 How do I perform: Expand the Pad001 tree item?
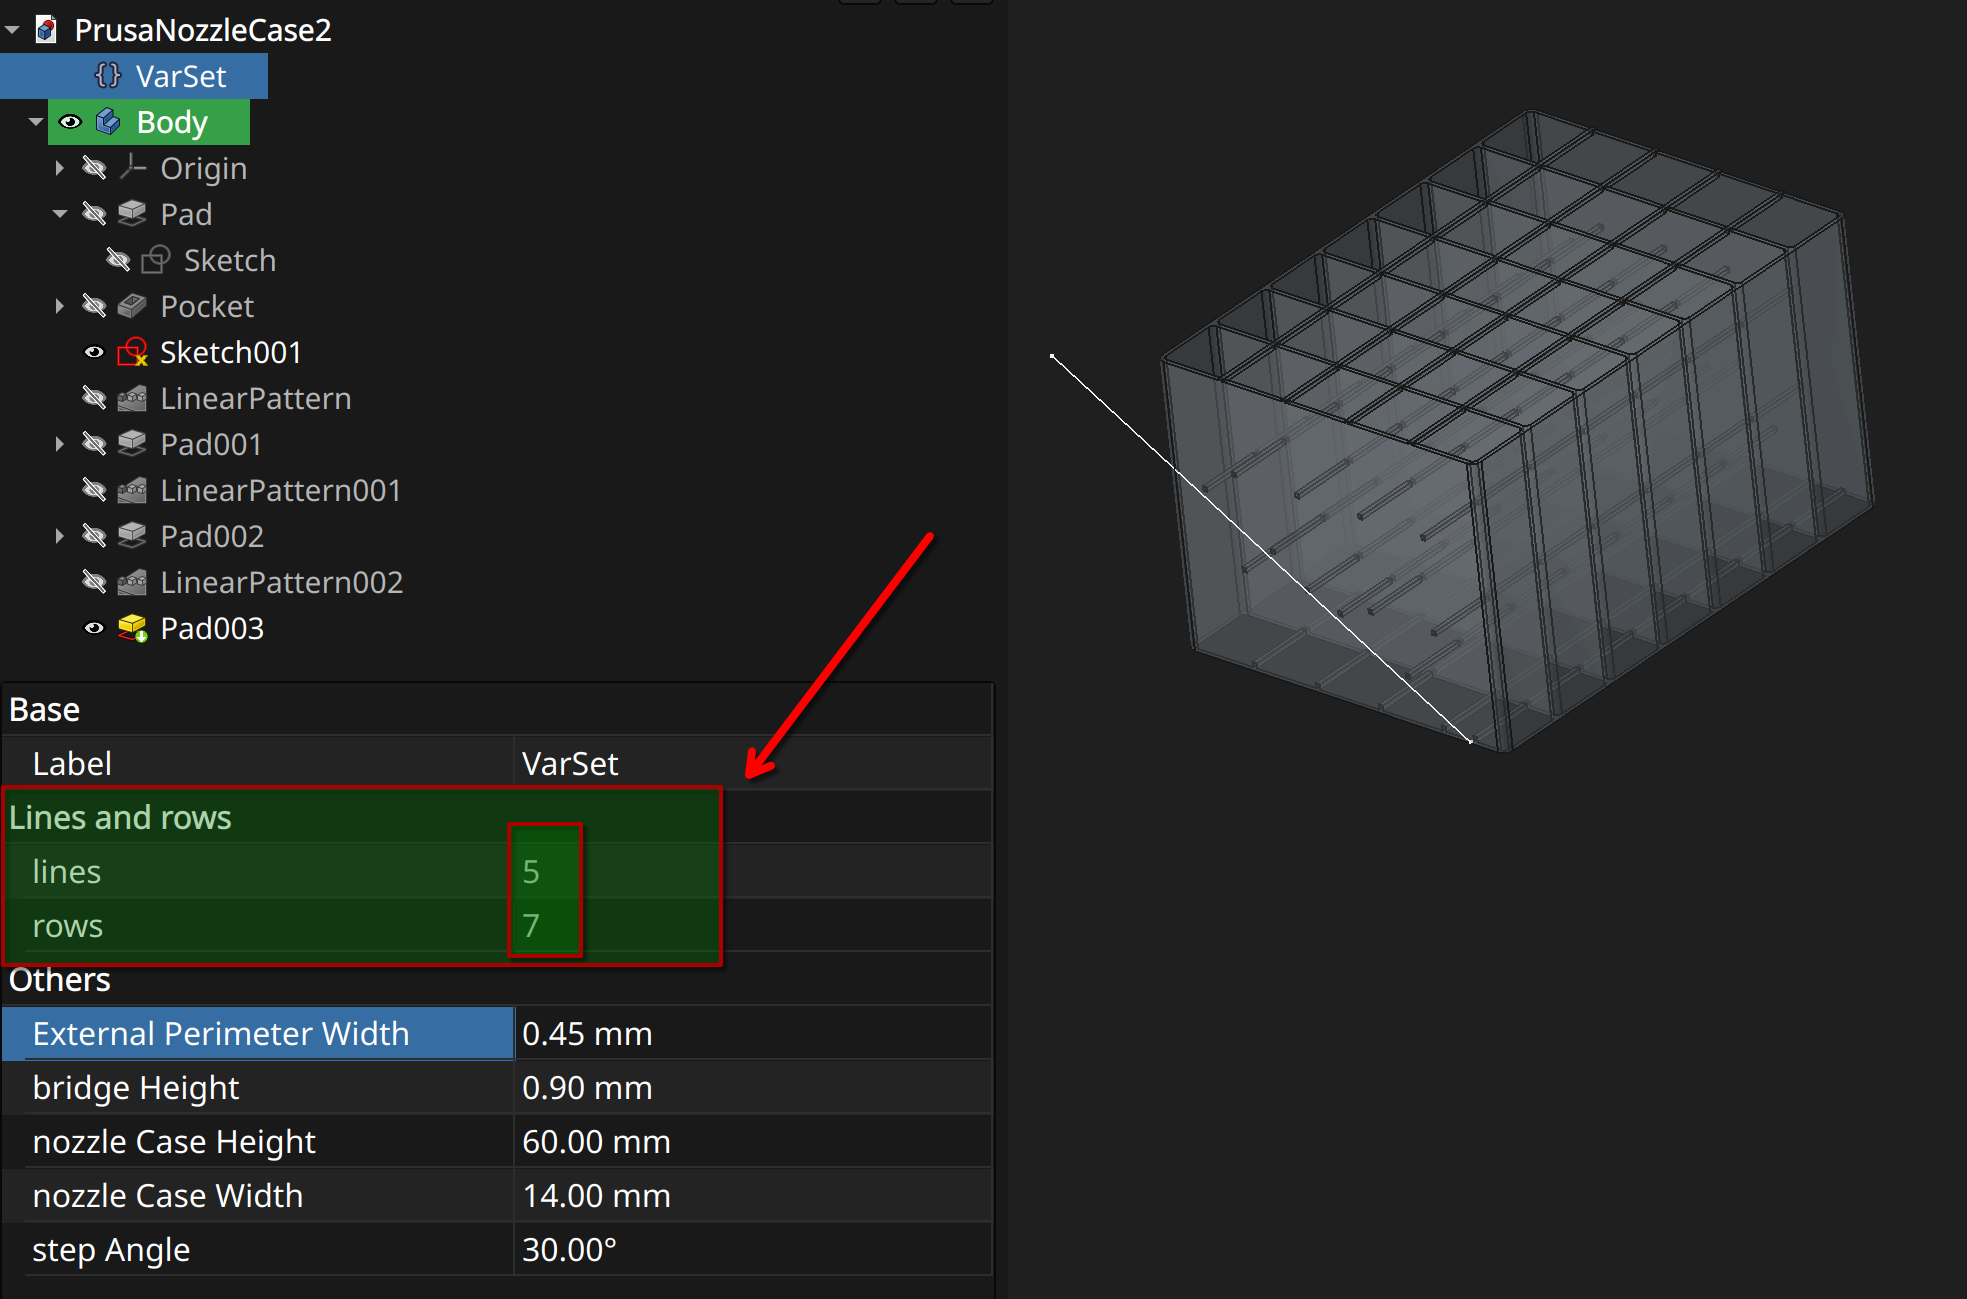pyautogui.click(x=60, y=444)
